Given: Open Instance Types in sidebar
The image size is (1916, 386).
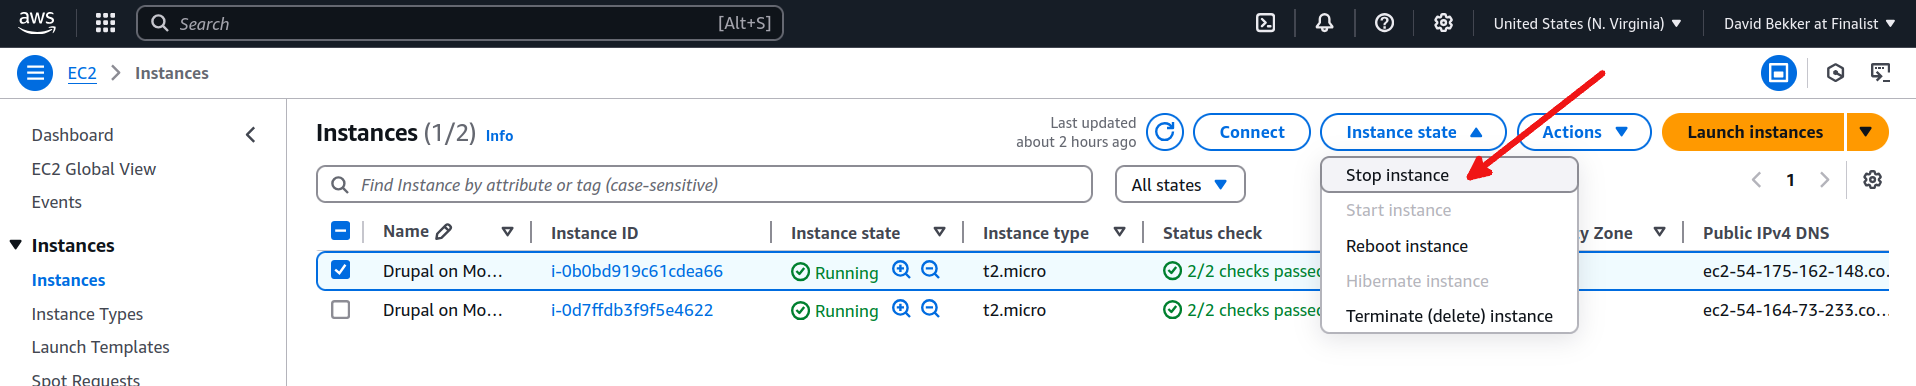Looking at the screenshot, I should point(87,314).
